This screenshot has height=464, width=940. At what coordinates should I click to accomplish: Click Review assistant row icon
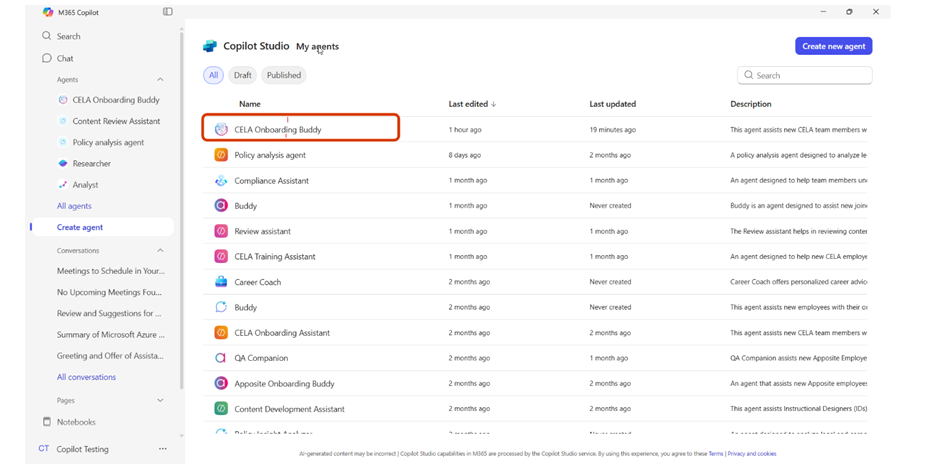[x=221, y=231]
